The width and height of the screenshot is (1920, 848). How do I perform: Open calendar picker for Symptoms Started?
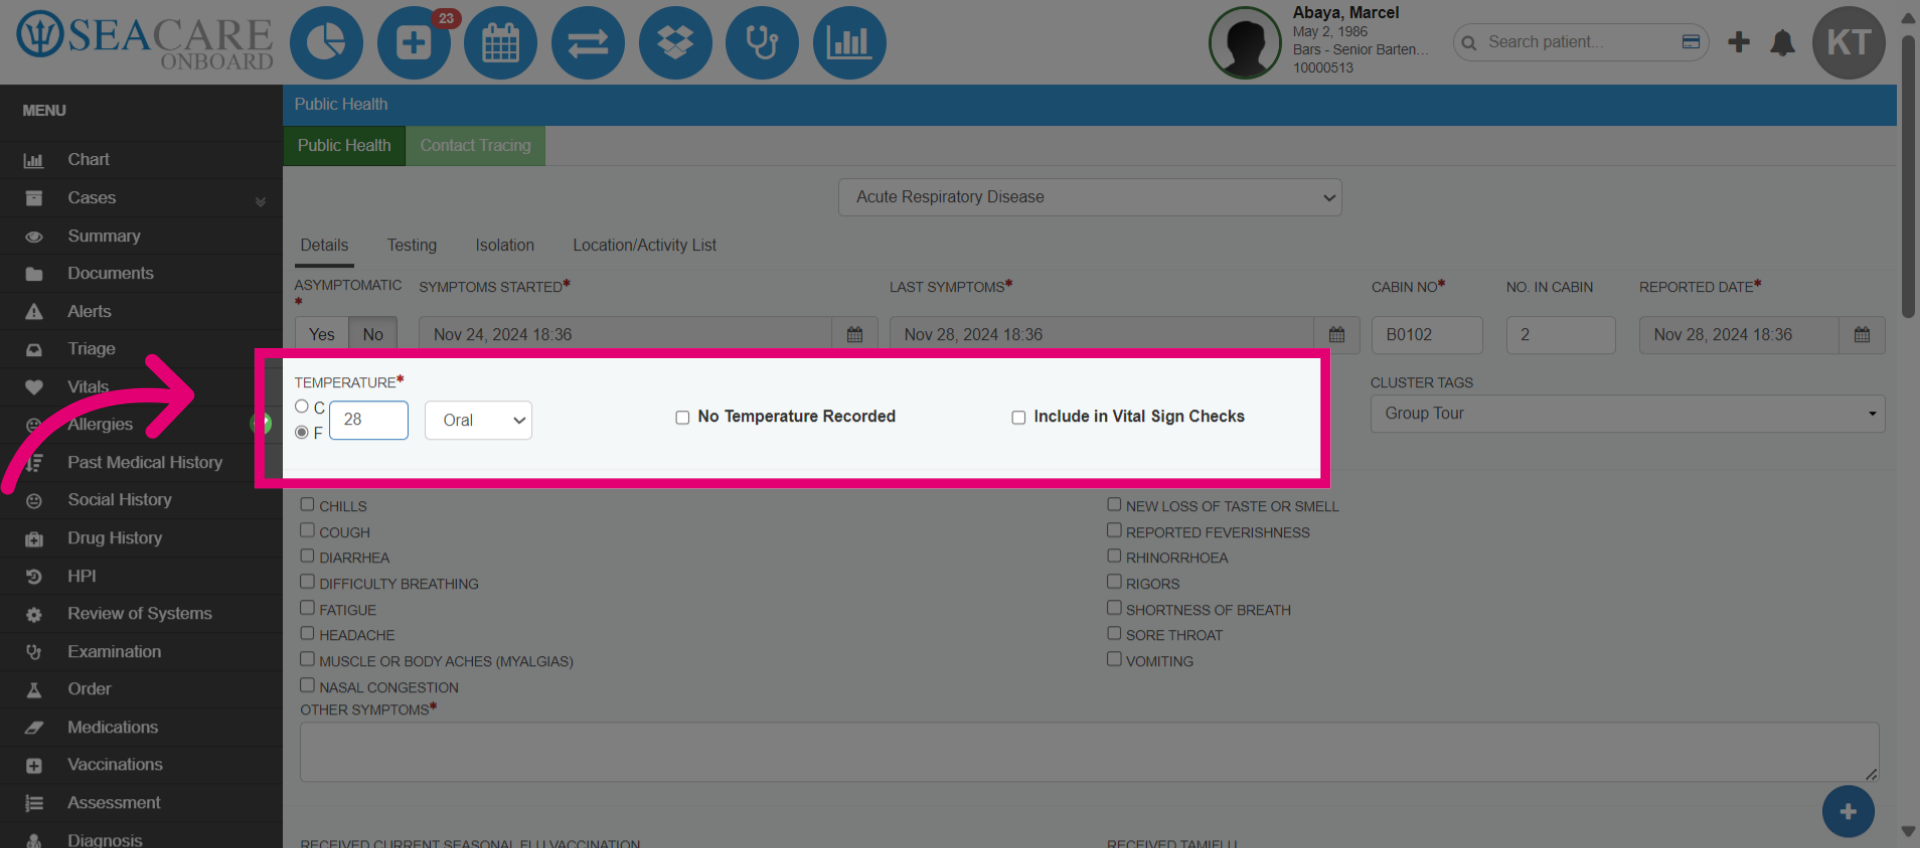coord(855,335)
